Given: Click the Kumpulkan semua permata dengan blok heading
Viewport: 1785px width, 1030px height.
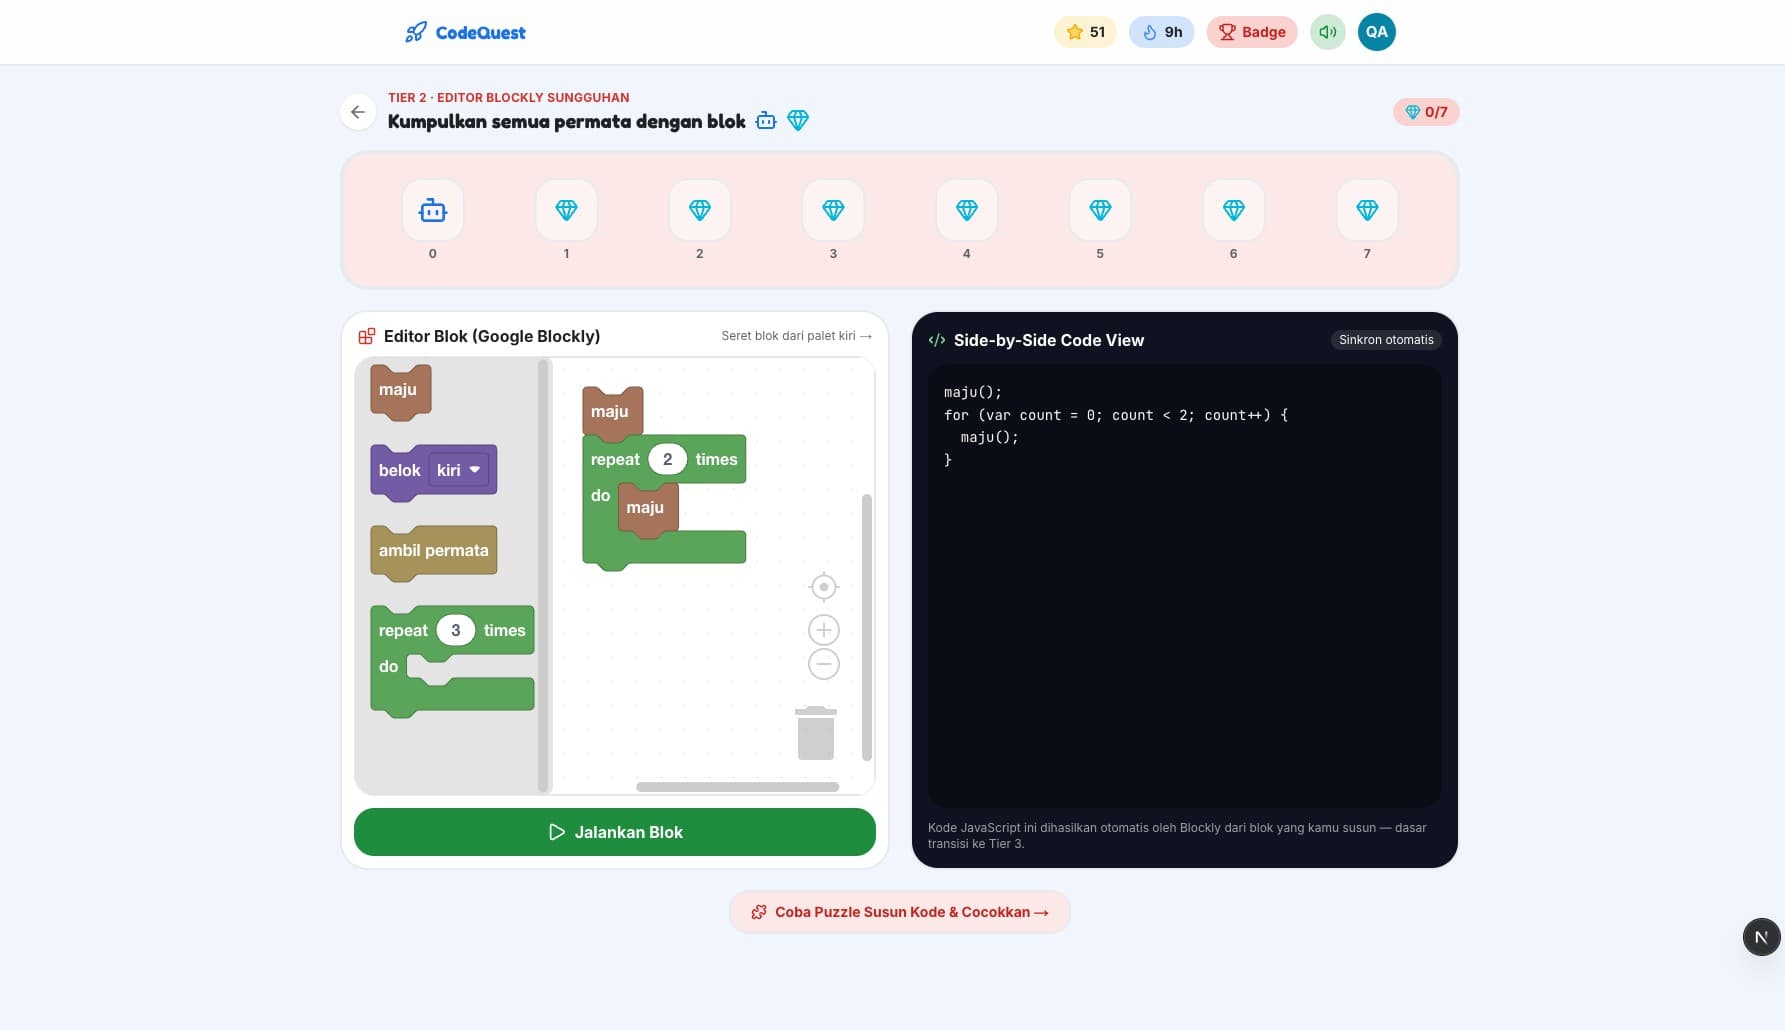Looking at the screenshot, I should [567, 121].
